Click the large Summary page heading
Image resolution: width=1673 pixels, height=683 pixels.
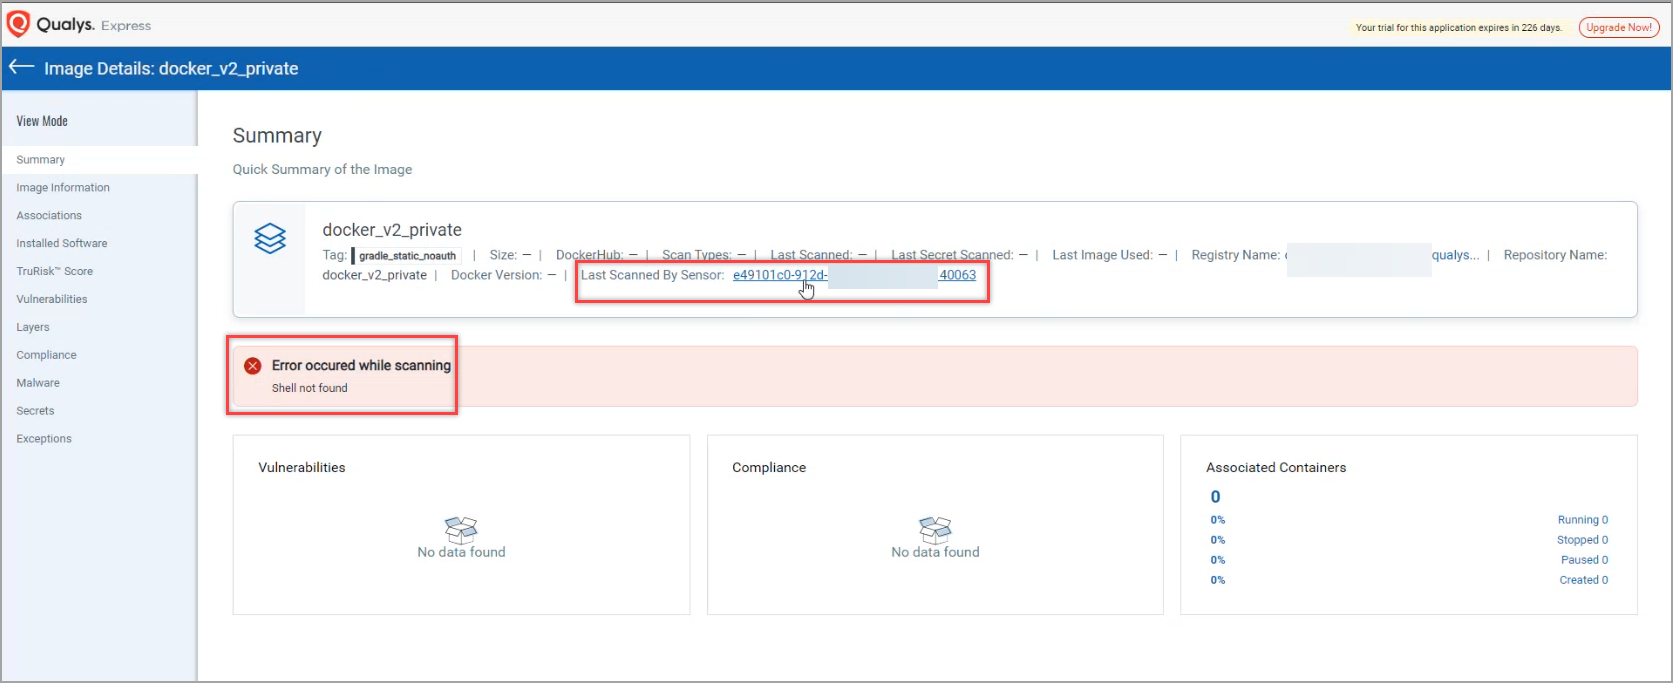pos(277,136)
